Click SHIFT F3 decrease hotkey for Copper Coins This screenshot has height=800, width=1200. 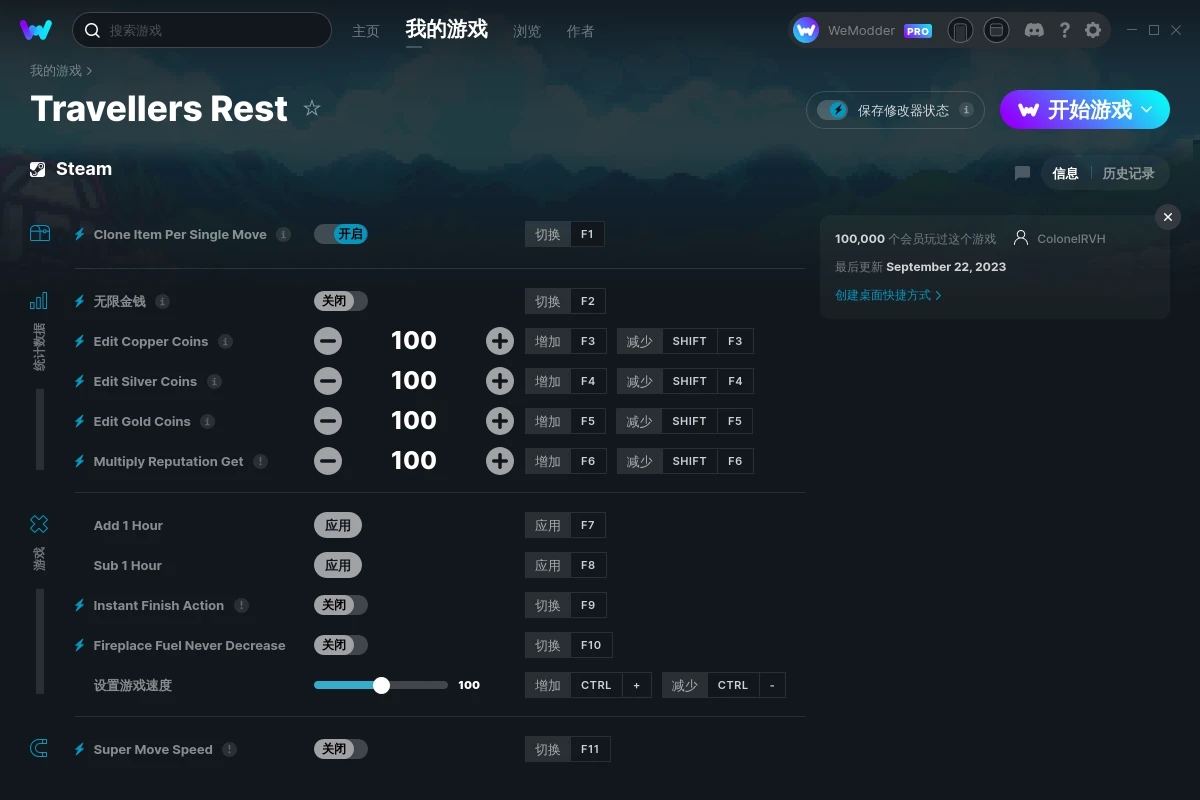(708, 341)
